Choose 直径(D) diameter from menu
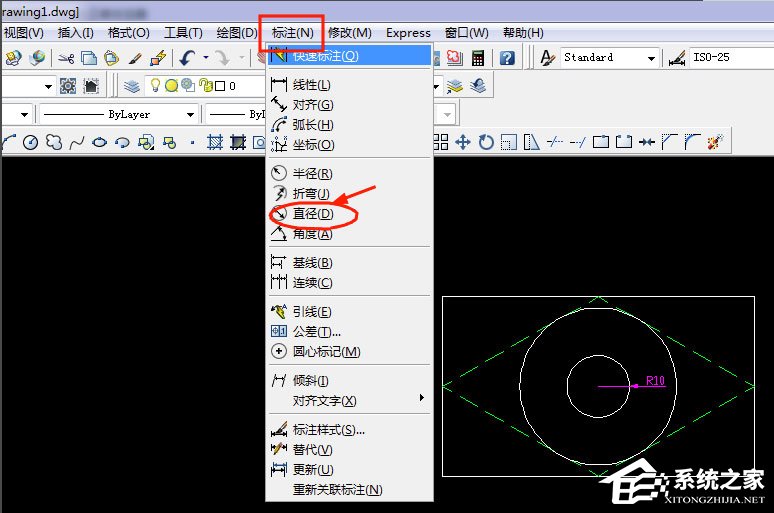 pyautogui.click(x=312, y=214)
